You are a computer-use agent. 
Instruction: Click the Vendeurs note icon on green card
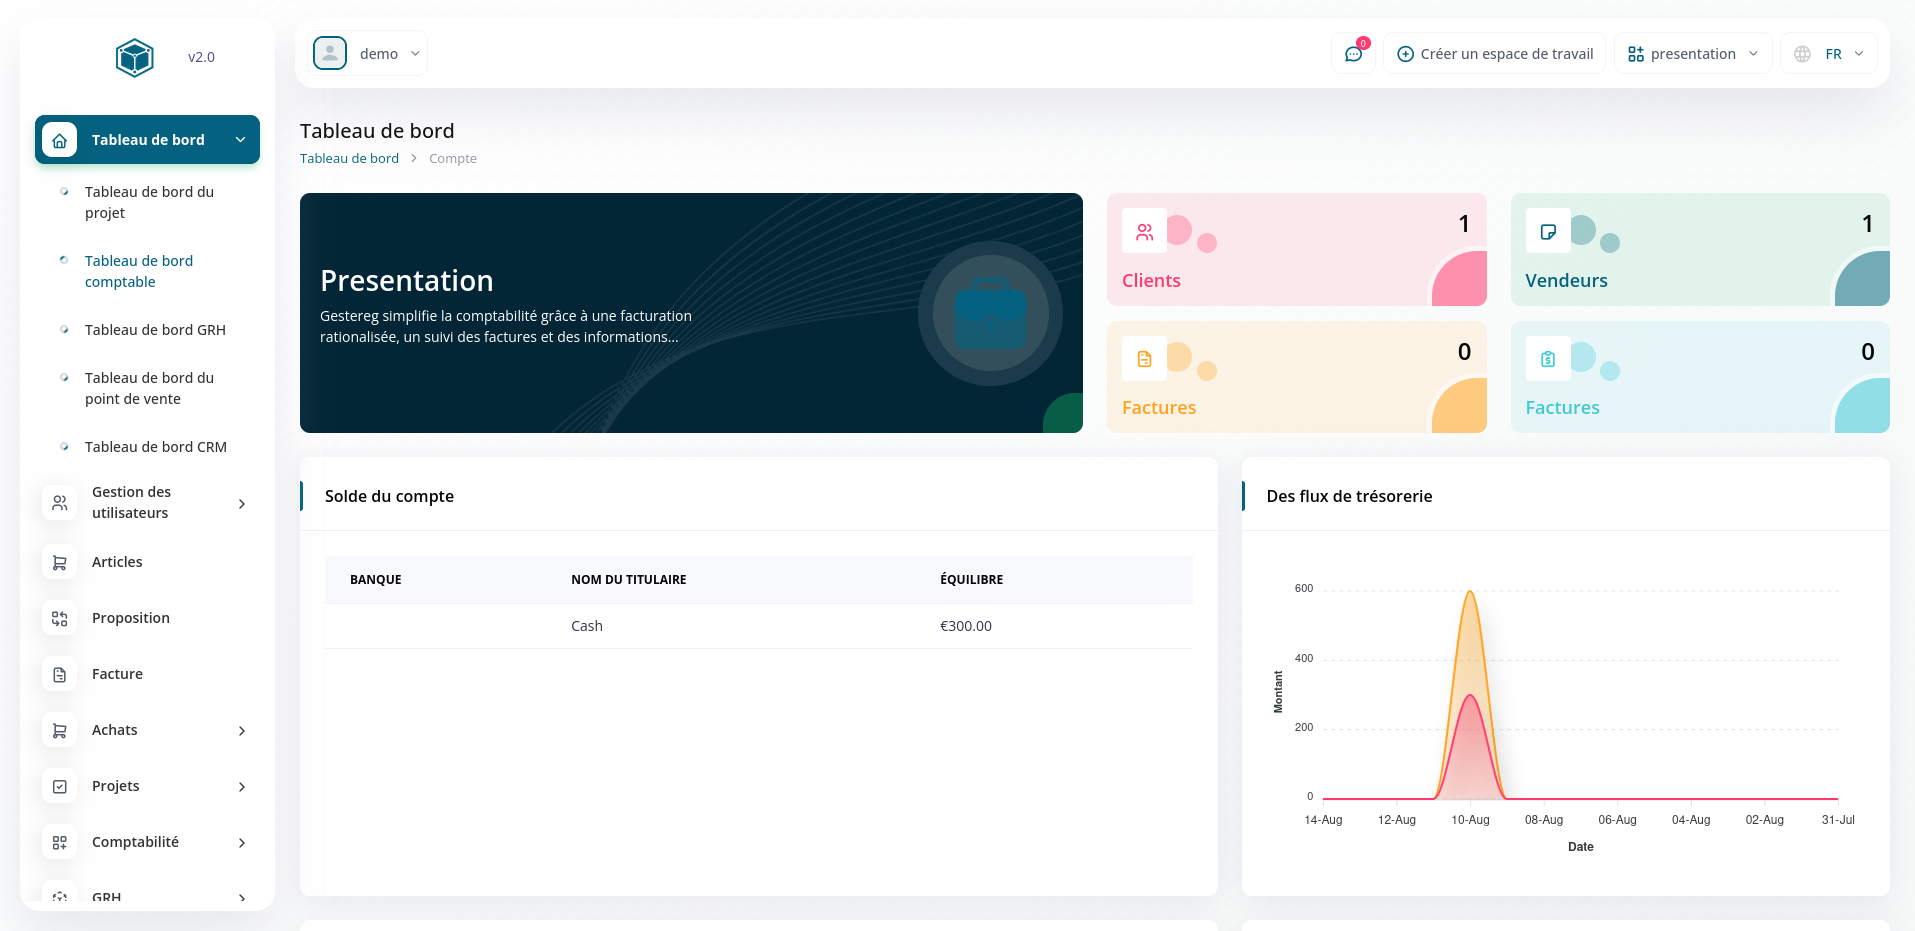pos(1547,232)
